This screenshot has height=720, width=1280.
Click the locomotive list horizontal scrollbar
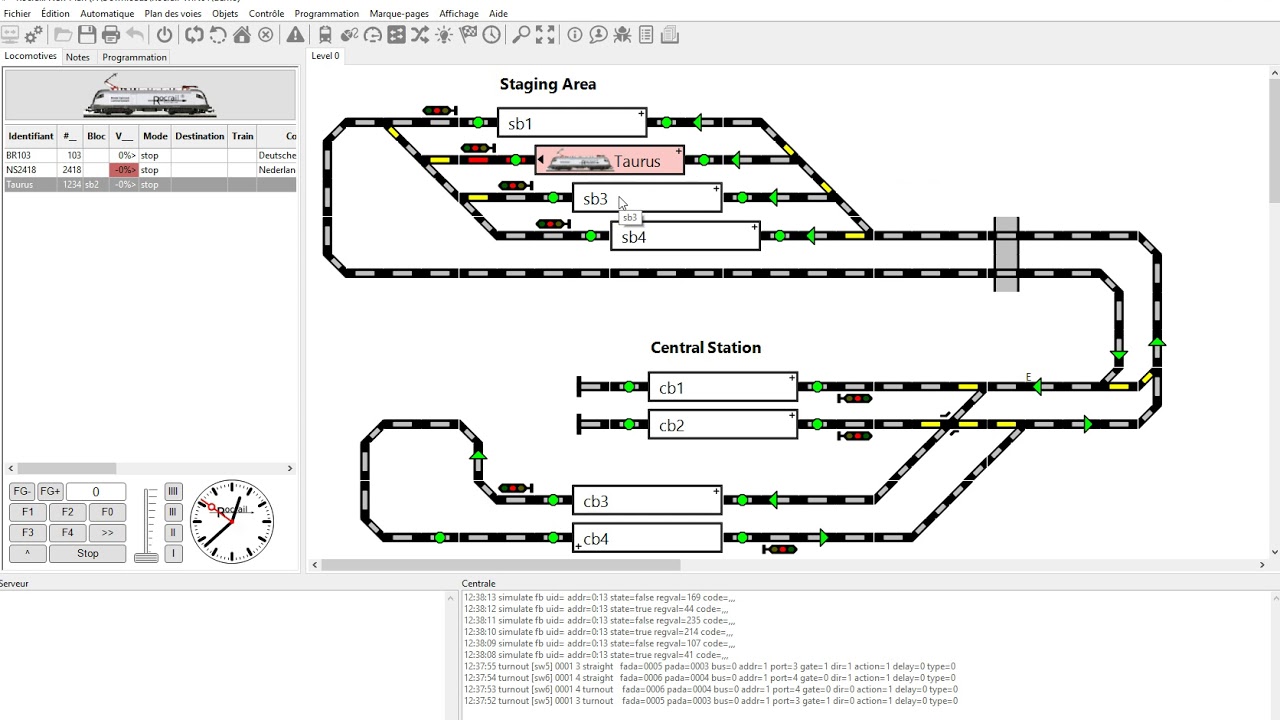[x=67, y=468]
